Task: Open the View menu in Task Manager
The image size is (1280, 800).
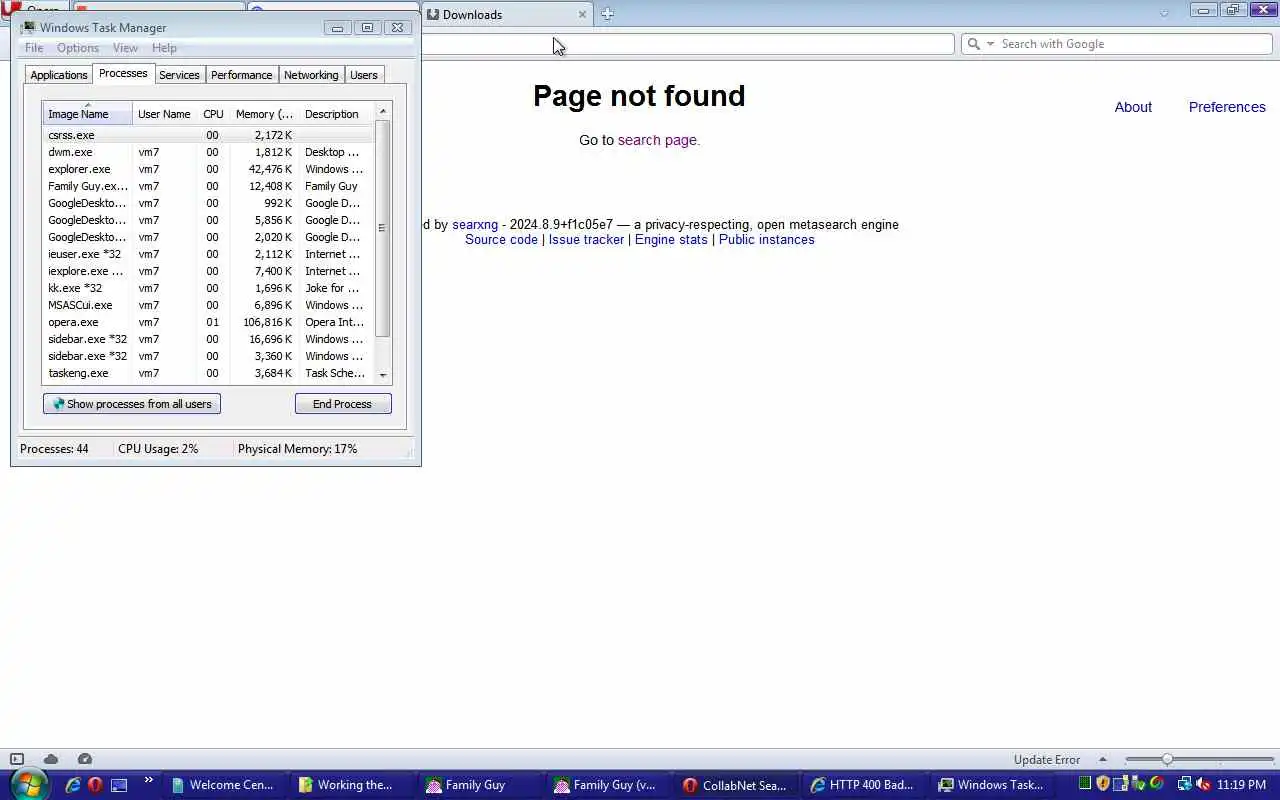Action: 125,48
